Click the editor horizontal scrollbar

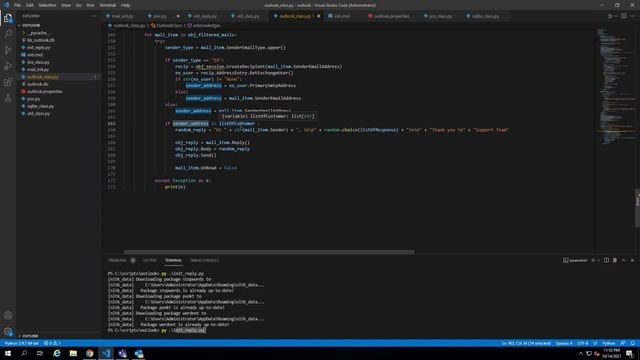click(x=269, y=252)
